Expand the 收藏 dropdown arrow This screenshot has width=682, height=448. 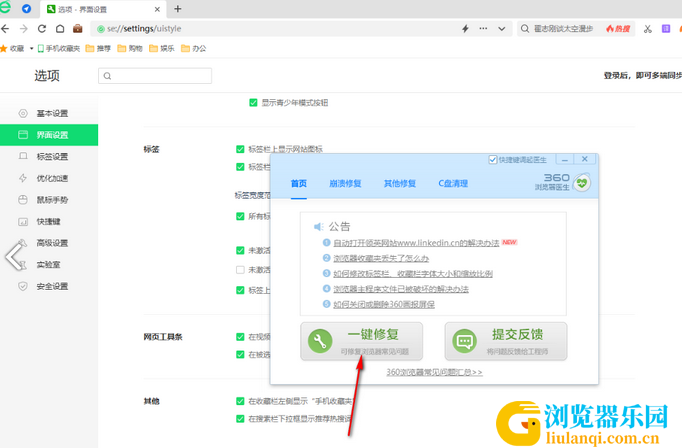click(x=31, y=48)
